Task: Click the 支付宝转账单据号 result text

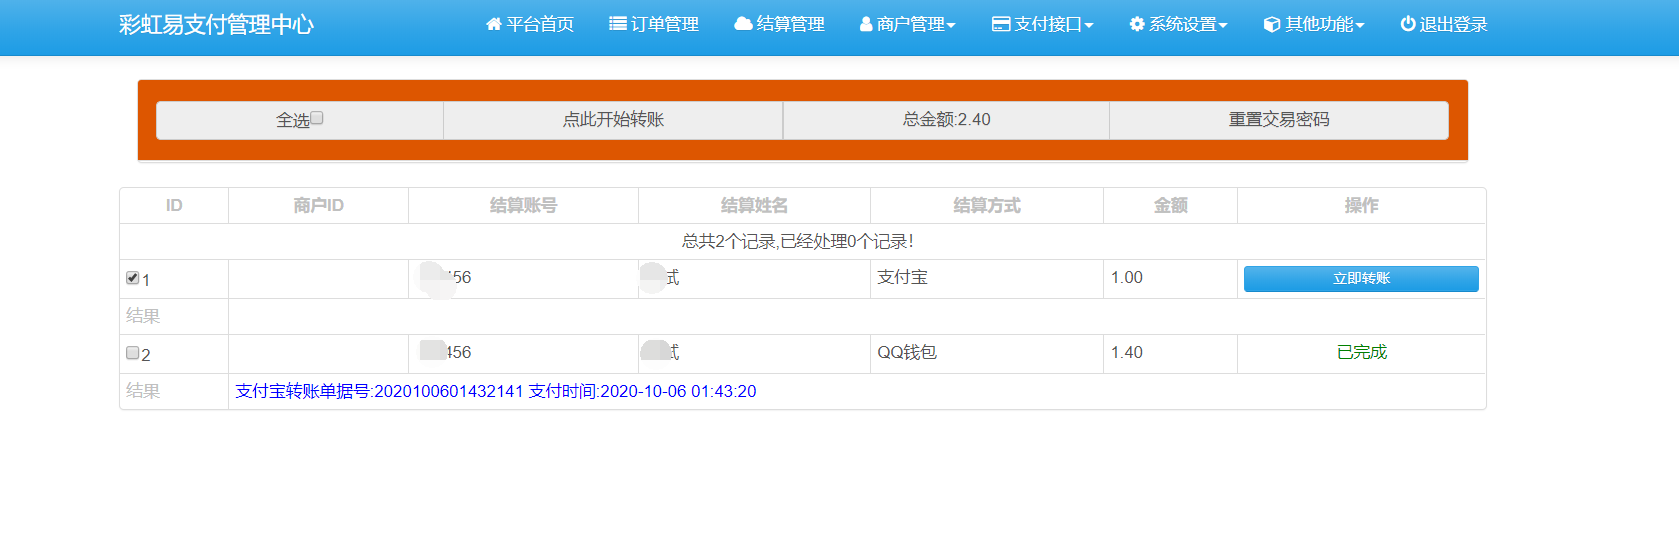Action: [496, 391]
